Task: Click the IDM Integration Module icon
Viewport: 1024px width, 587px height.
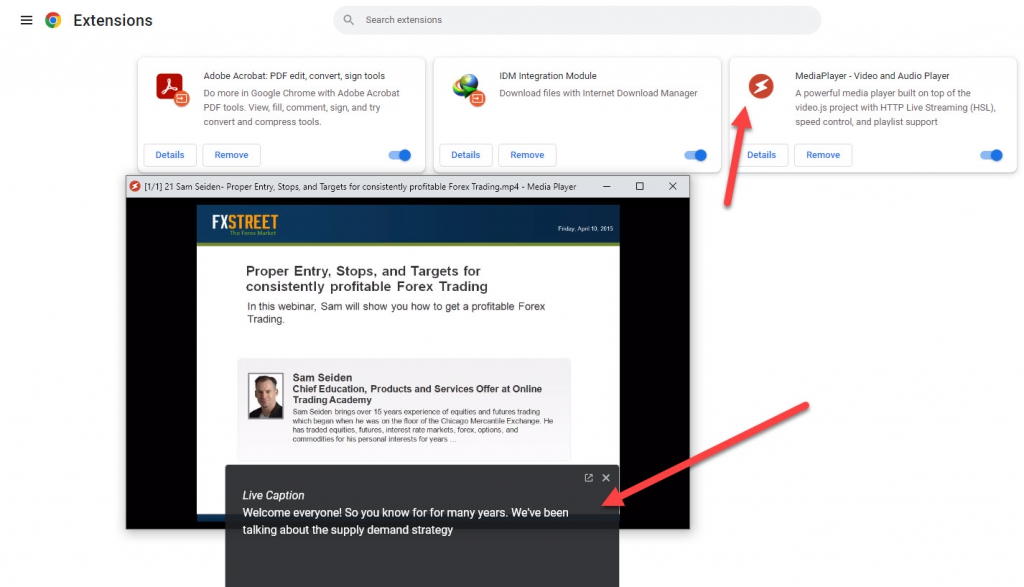Action: (468, 89)
